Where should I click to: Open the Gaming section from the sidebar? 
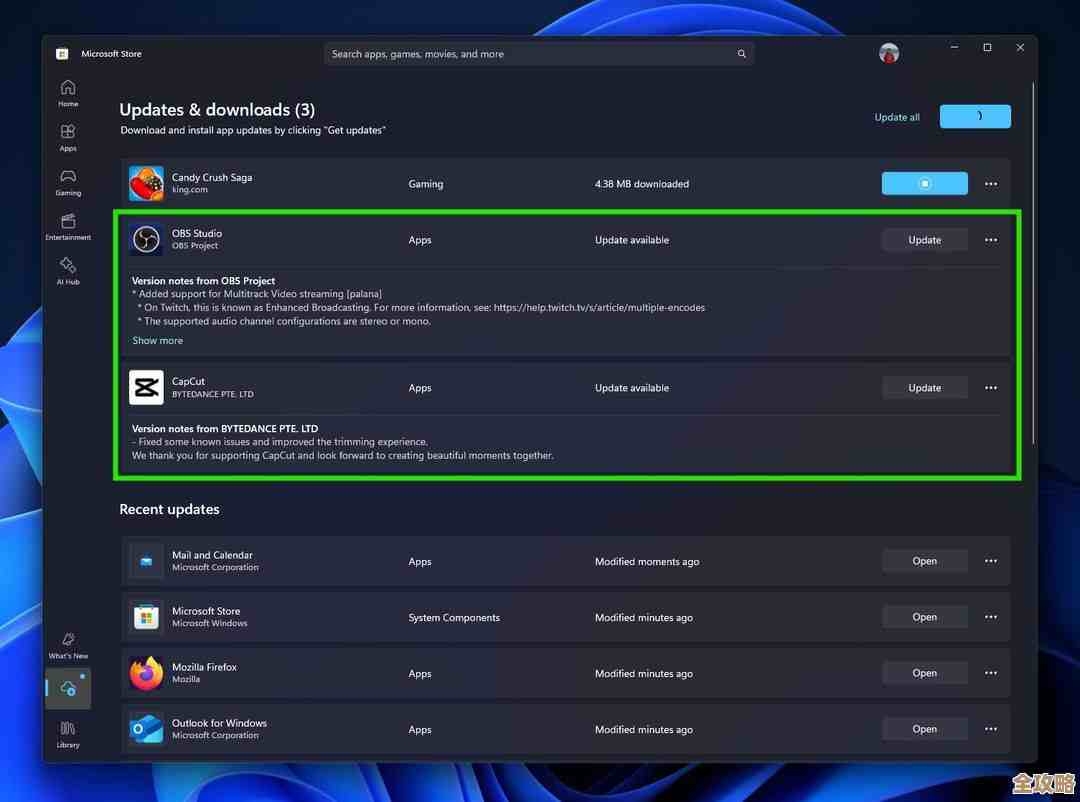pos(67,180)
